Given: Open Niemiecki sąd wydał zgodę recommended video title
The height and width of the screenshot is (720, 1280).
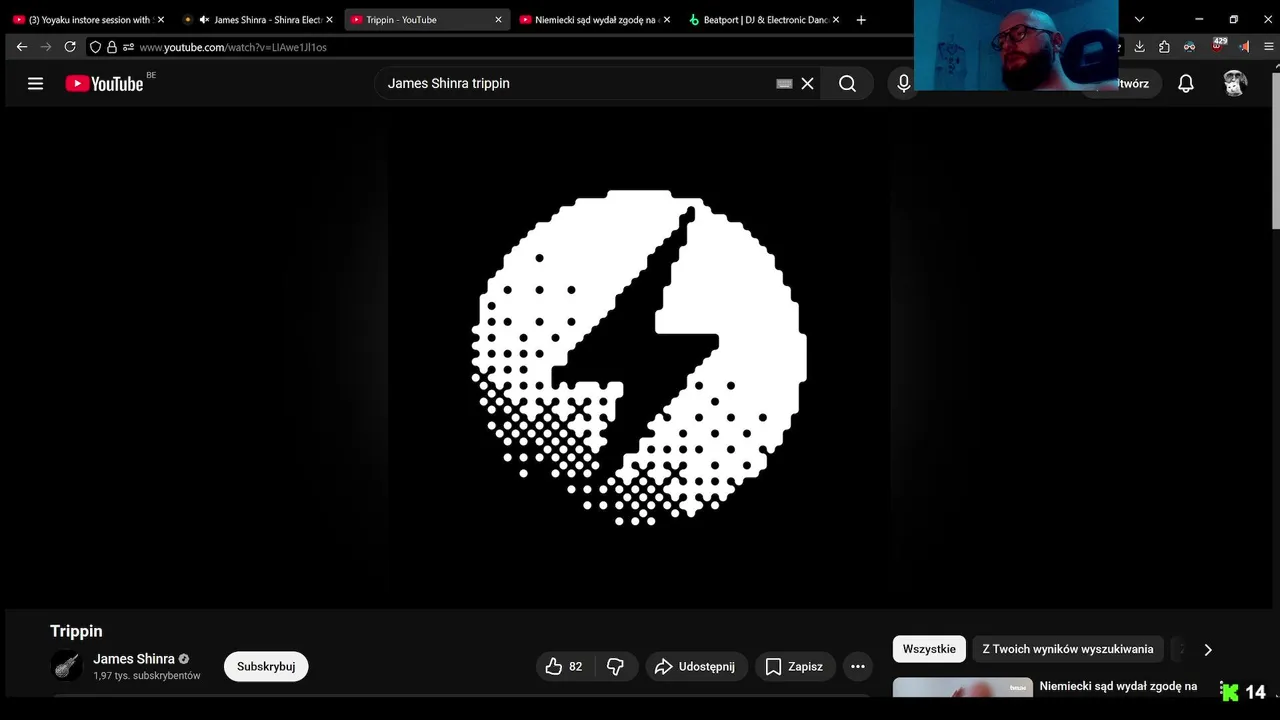Looking at the screenshot, I should click(x=1118, y=686).
